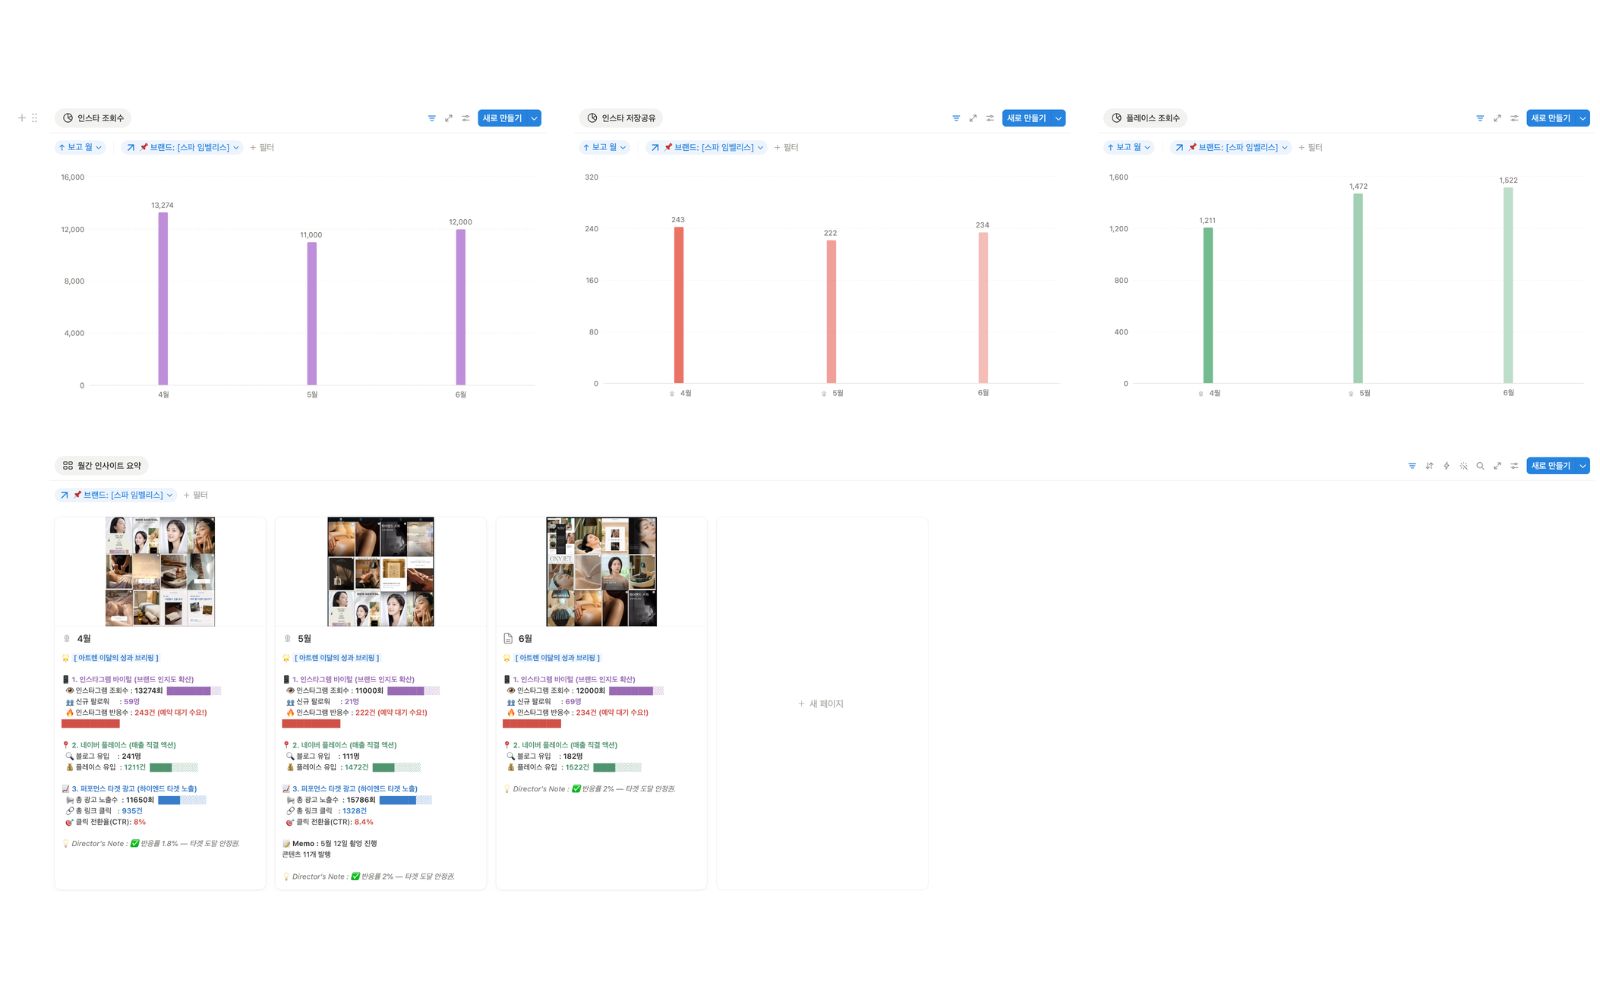
Task: Select the 플레이스 조회수 view tab
Action: (1145, 118)
